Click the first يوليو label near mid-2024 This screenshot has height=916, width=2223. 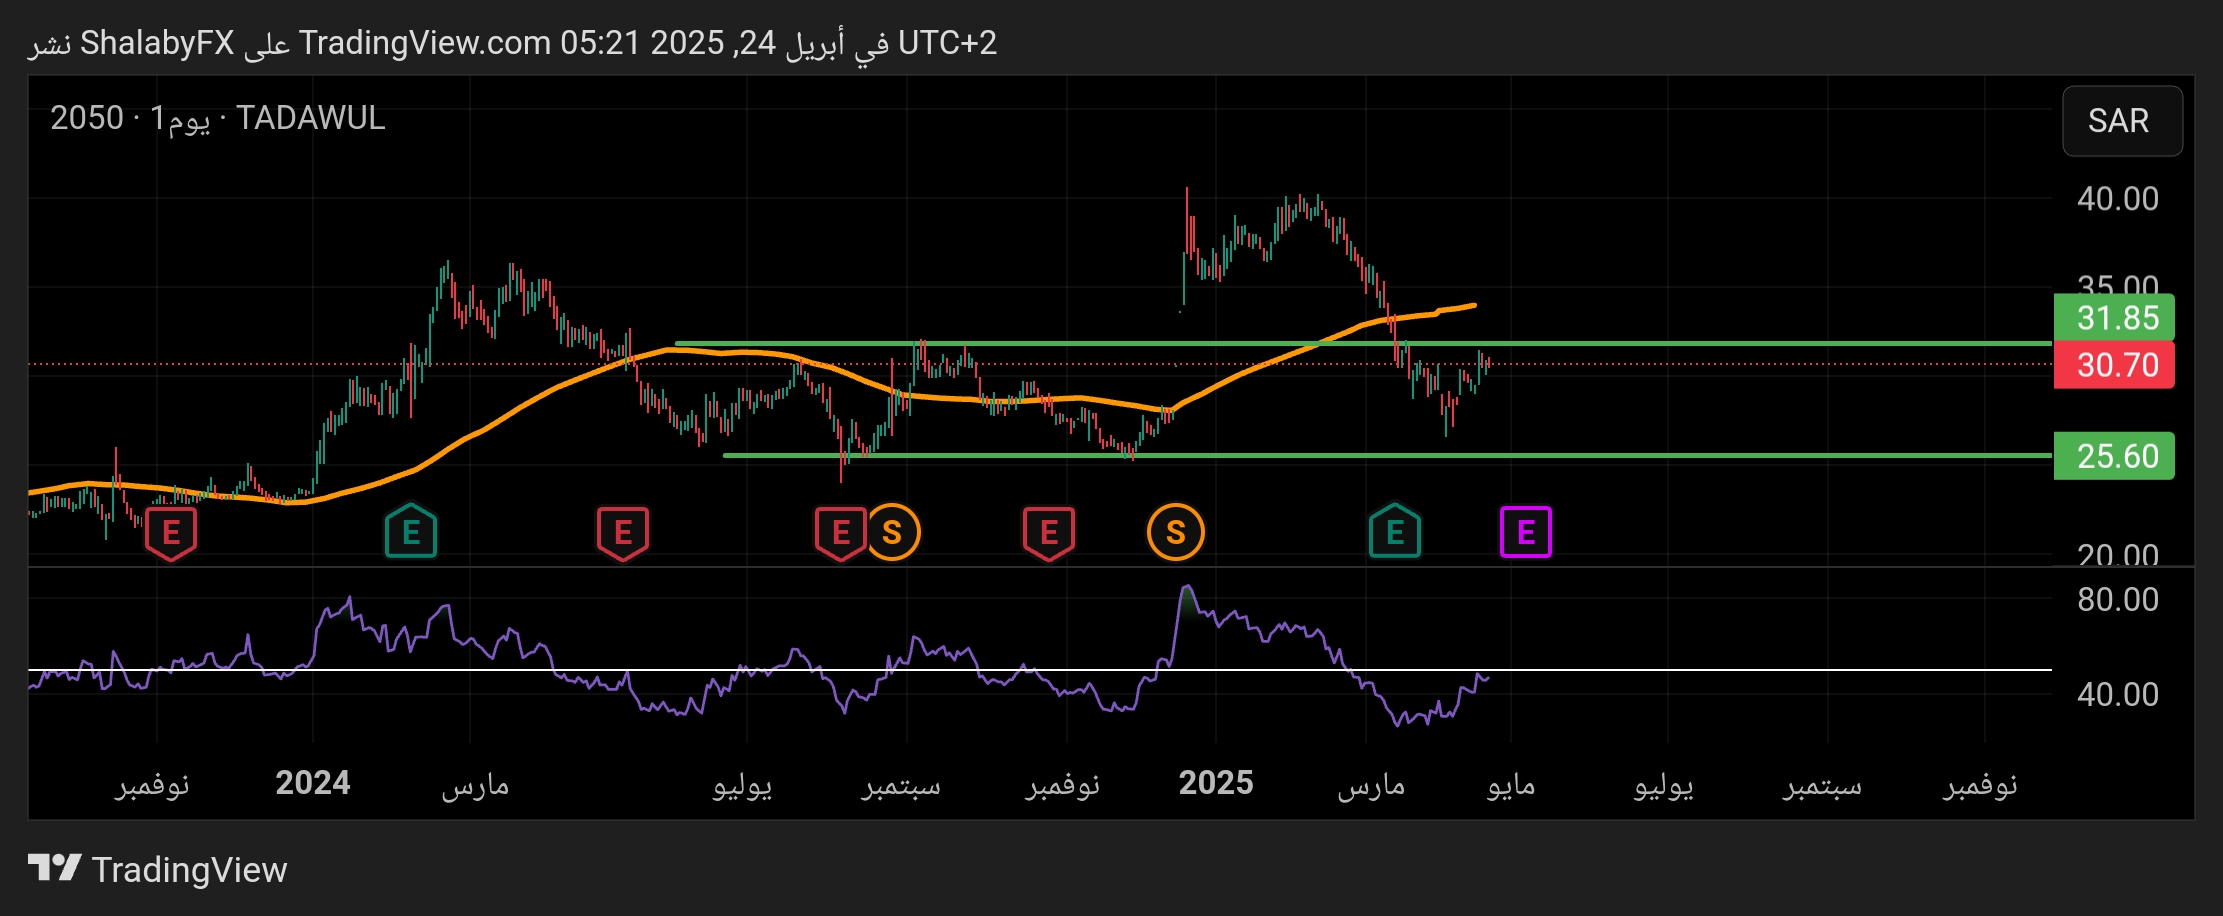pos(742,786)
